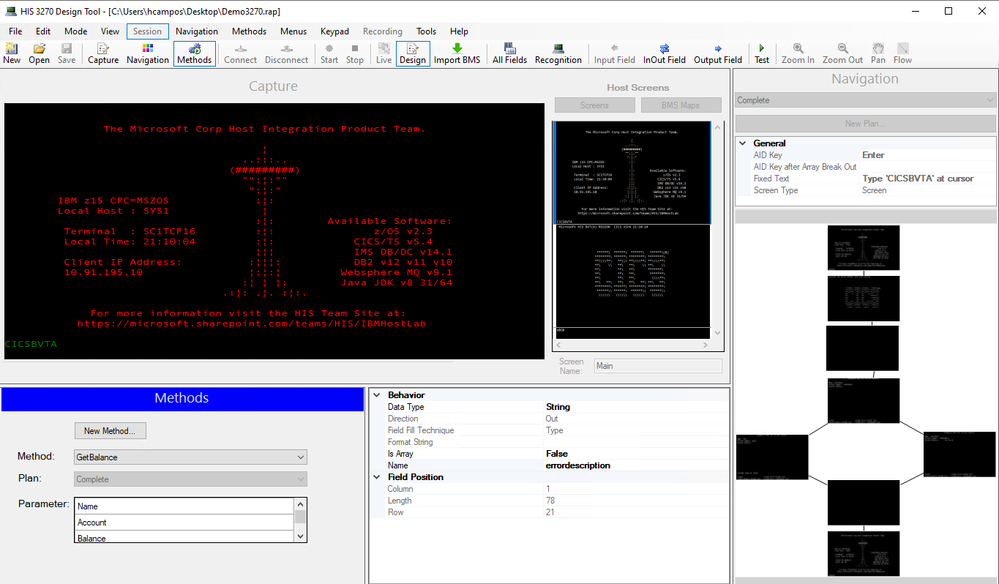Open the Complete dropdown in Navigation panel
This screenshot has height=584, width=999.
865,100
